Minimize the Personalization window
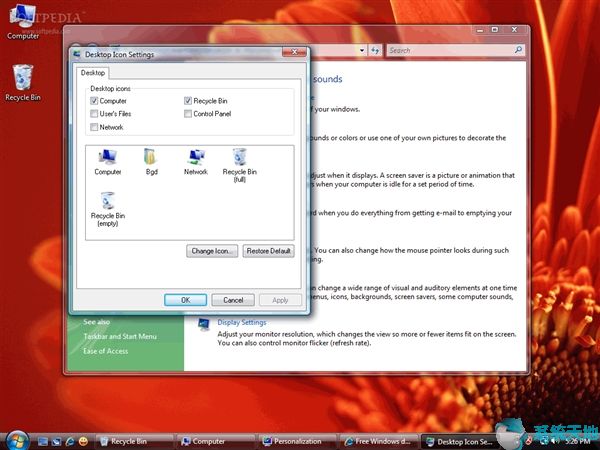Viewport: 600px width, 450px height. [x=480, y=29]
